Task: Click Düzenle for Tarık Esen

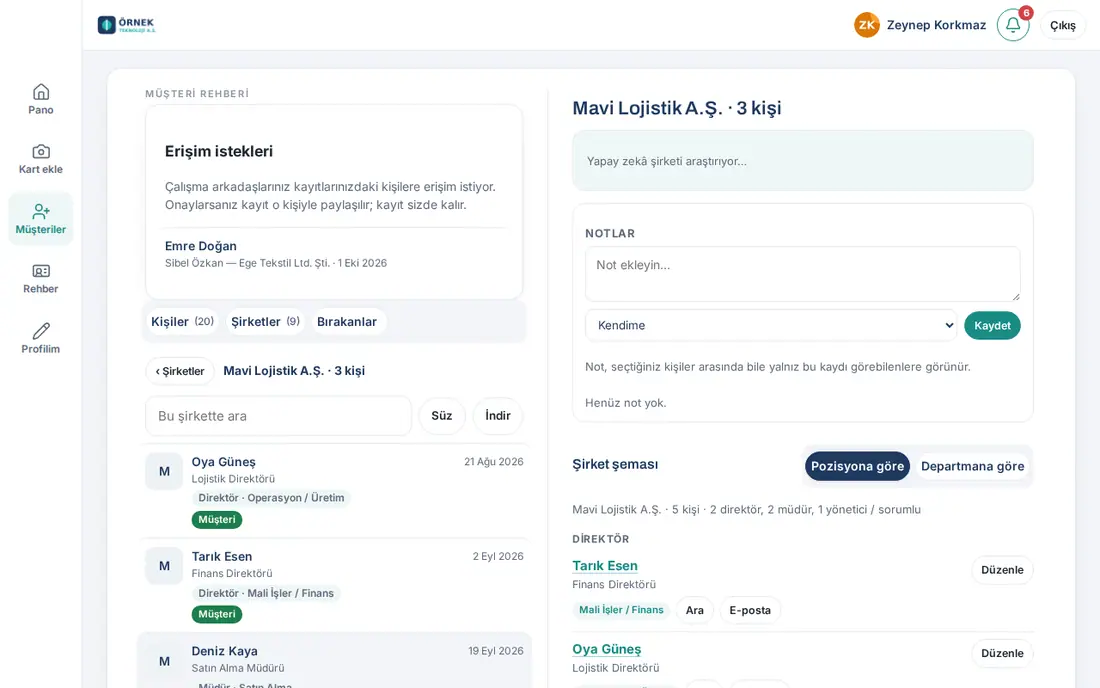Action: (x=1002, y=570)
